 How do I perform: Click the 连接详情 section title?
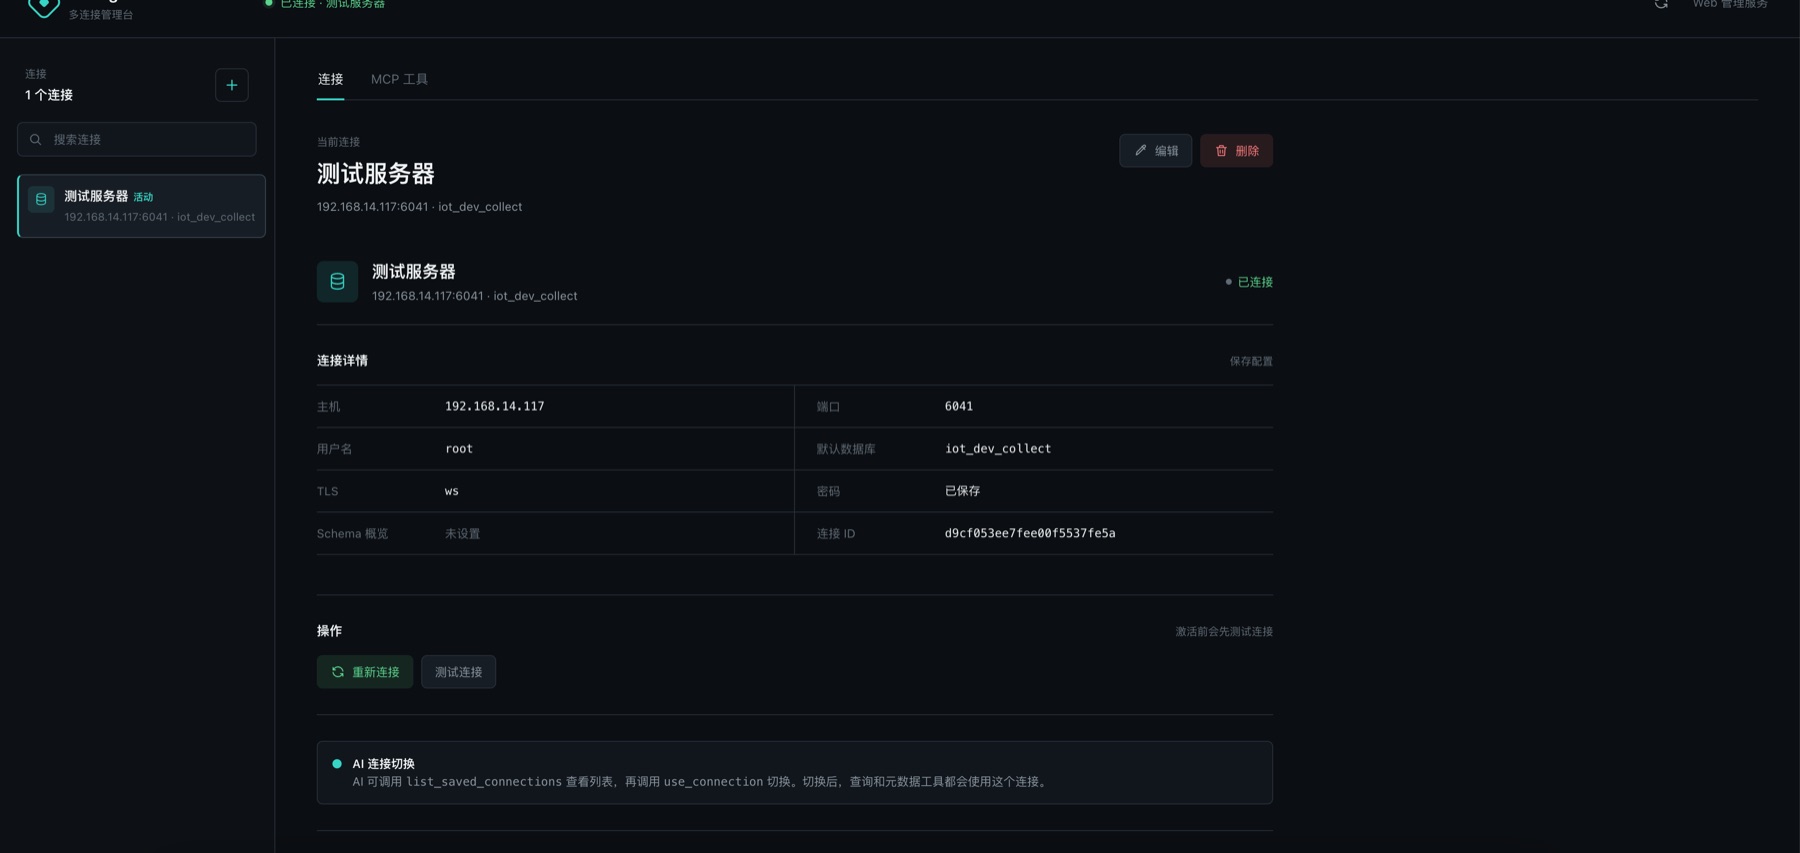(342, 360)
